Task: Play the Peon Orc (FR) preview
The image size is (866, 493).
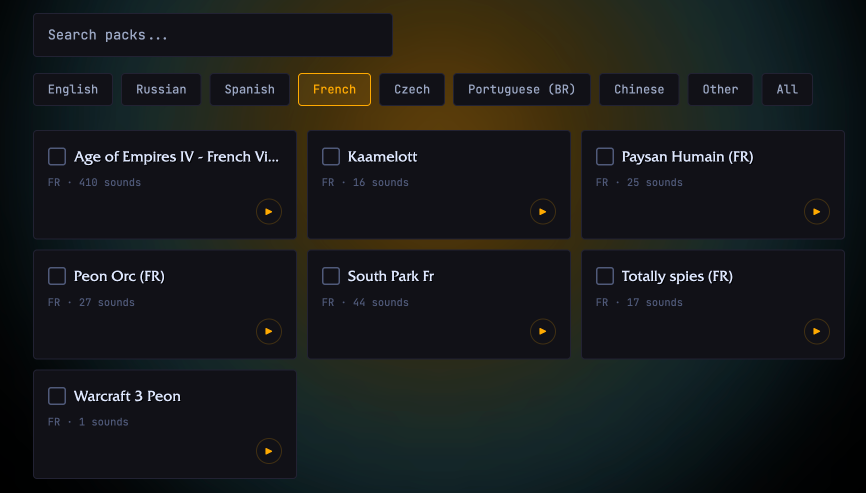Action: (x=268, y=331)
